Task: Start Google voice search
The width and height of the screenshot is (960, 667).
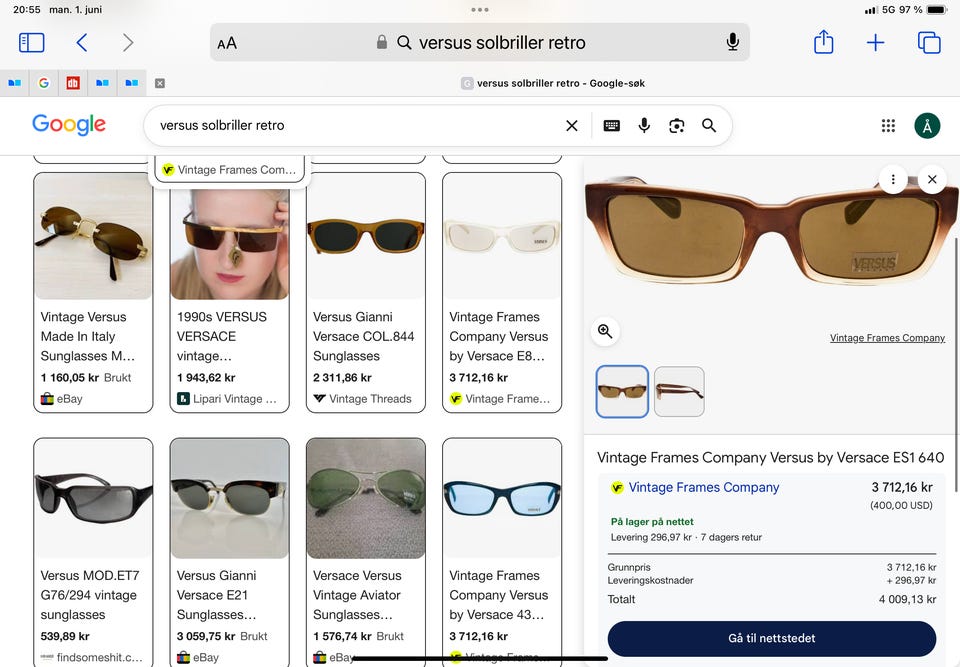Action: (644, 126)
